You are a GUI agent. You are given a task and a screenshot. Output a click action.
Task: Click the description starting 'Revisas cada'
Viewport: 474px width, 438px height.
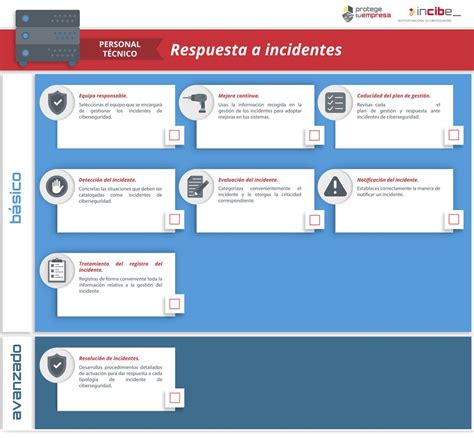point(398,111)
